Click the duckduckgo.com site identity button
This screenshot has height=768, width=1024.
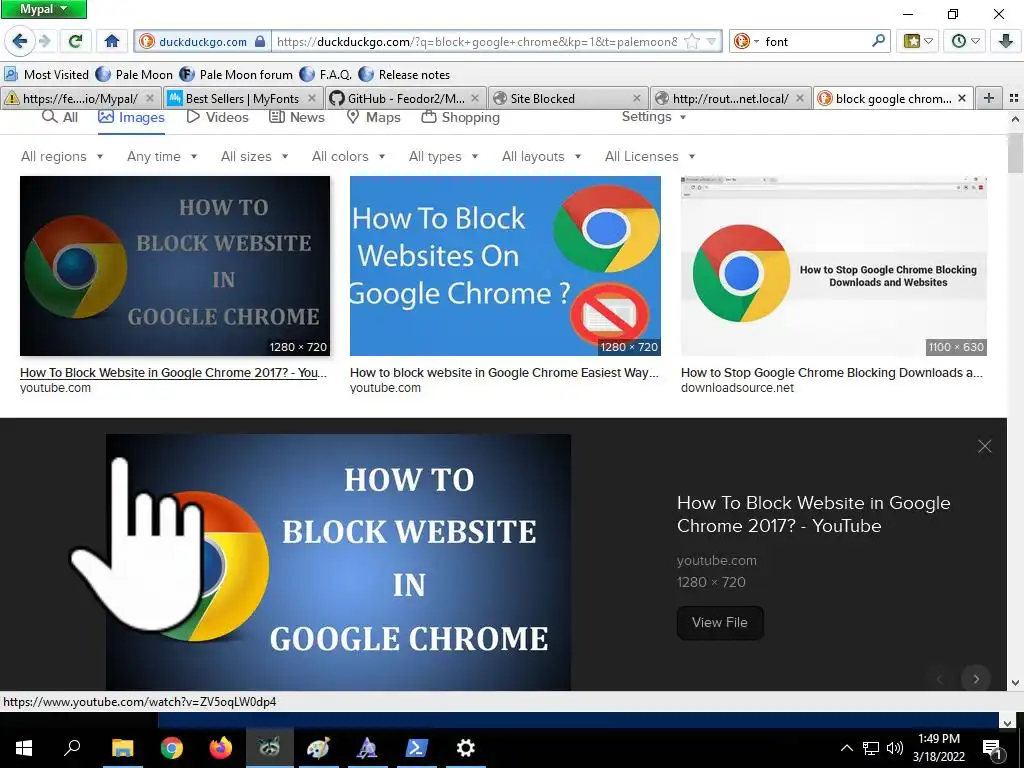(x=202, y=42)
